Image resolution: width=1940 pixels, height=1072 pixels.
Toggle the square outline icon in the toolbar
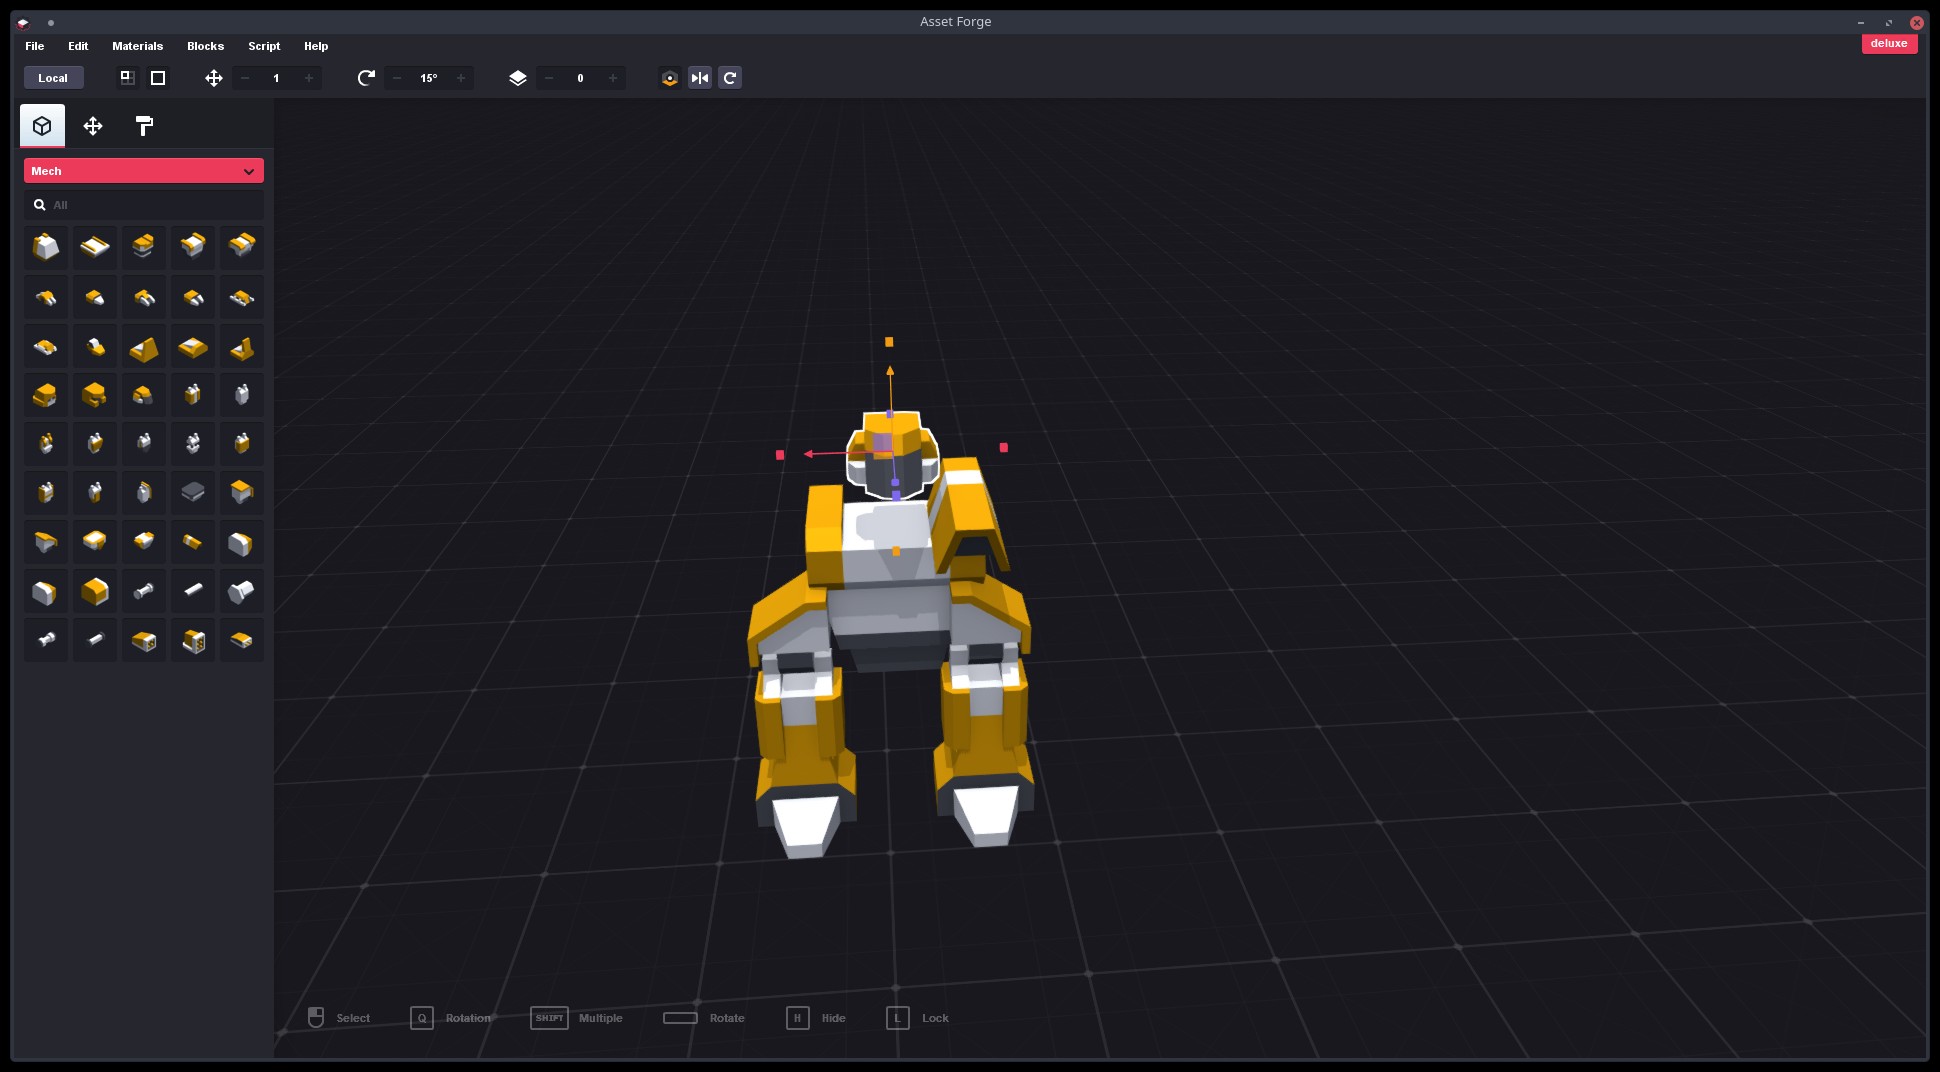(158, 78)
